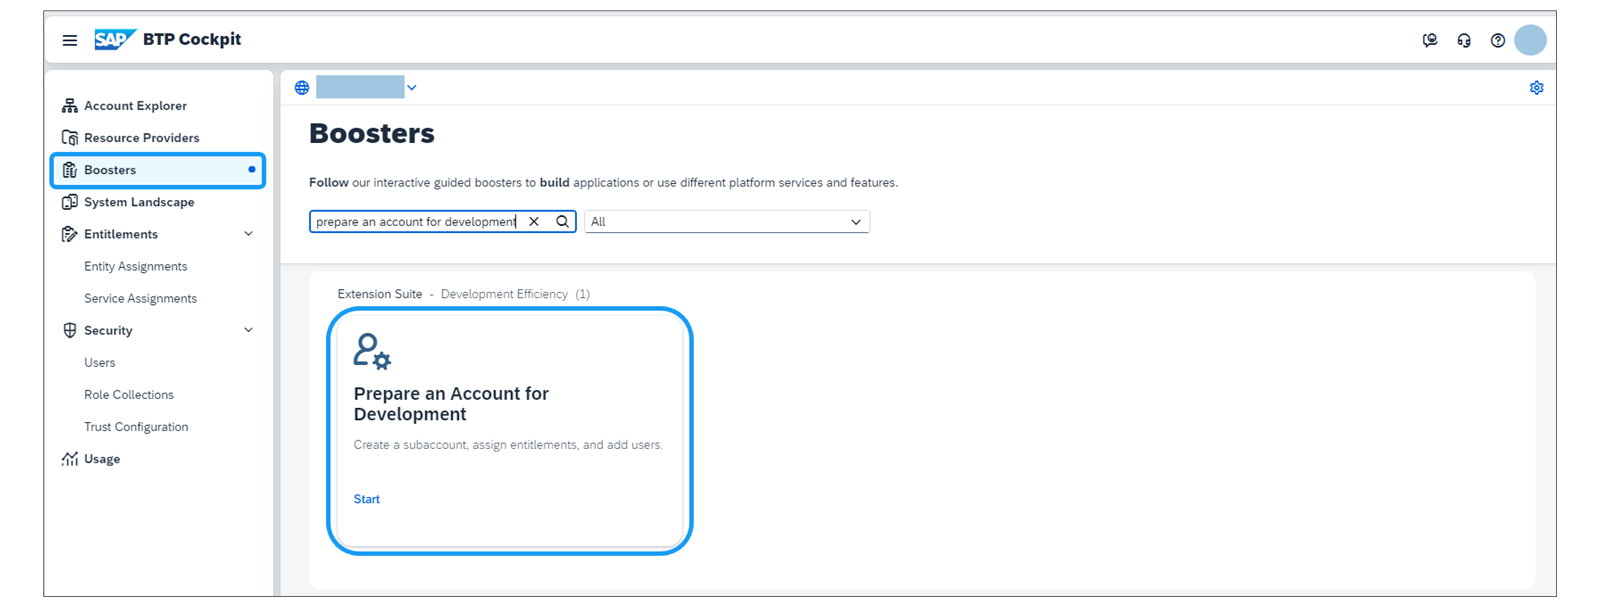Click the SAP logo
Viewport: 1600px width, 607px height.
point(115,39)
